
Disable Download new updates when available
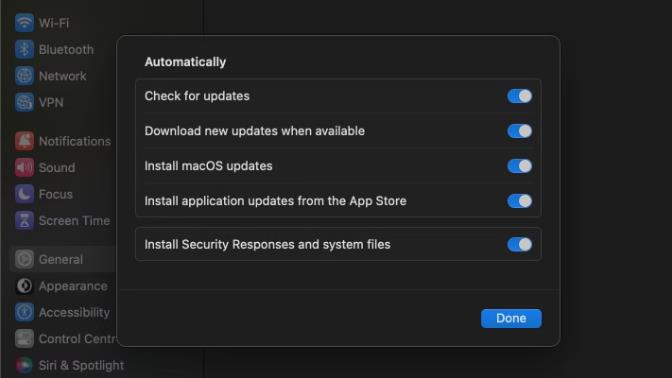[519, 131]
